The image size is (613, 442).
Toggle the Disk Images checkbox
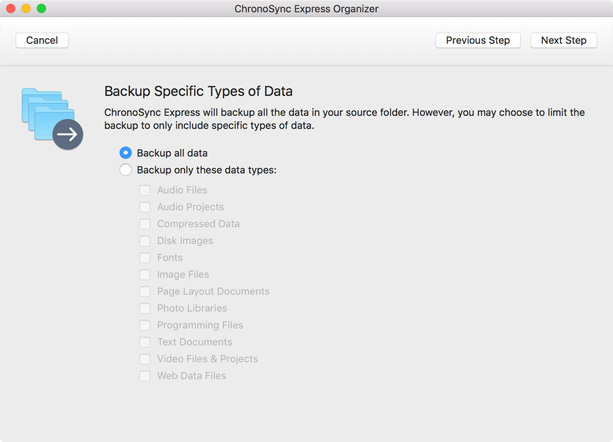click(x=145, y=241)
